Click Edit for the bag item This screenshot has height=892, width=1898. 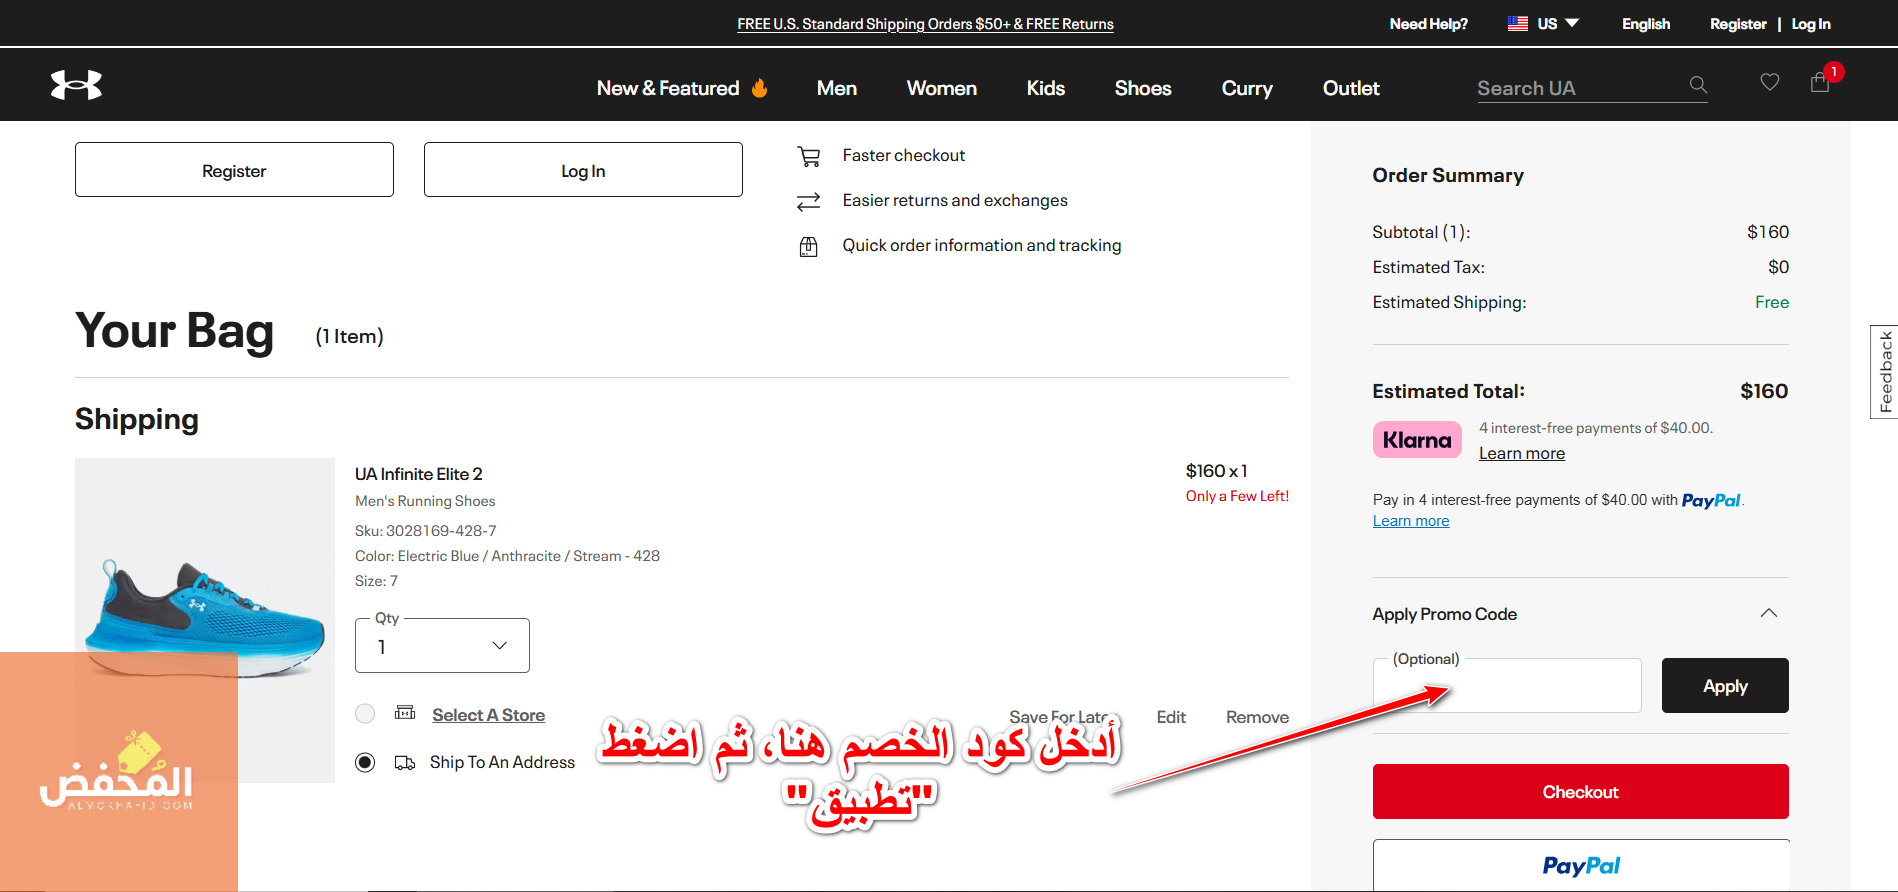coord(1171,717)
